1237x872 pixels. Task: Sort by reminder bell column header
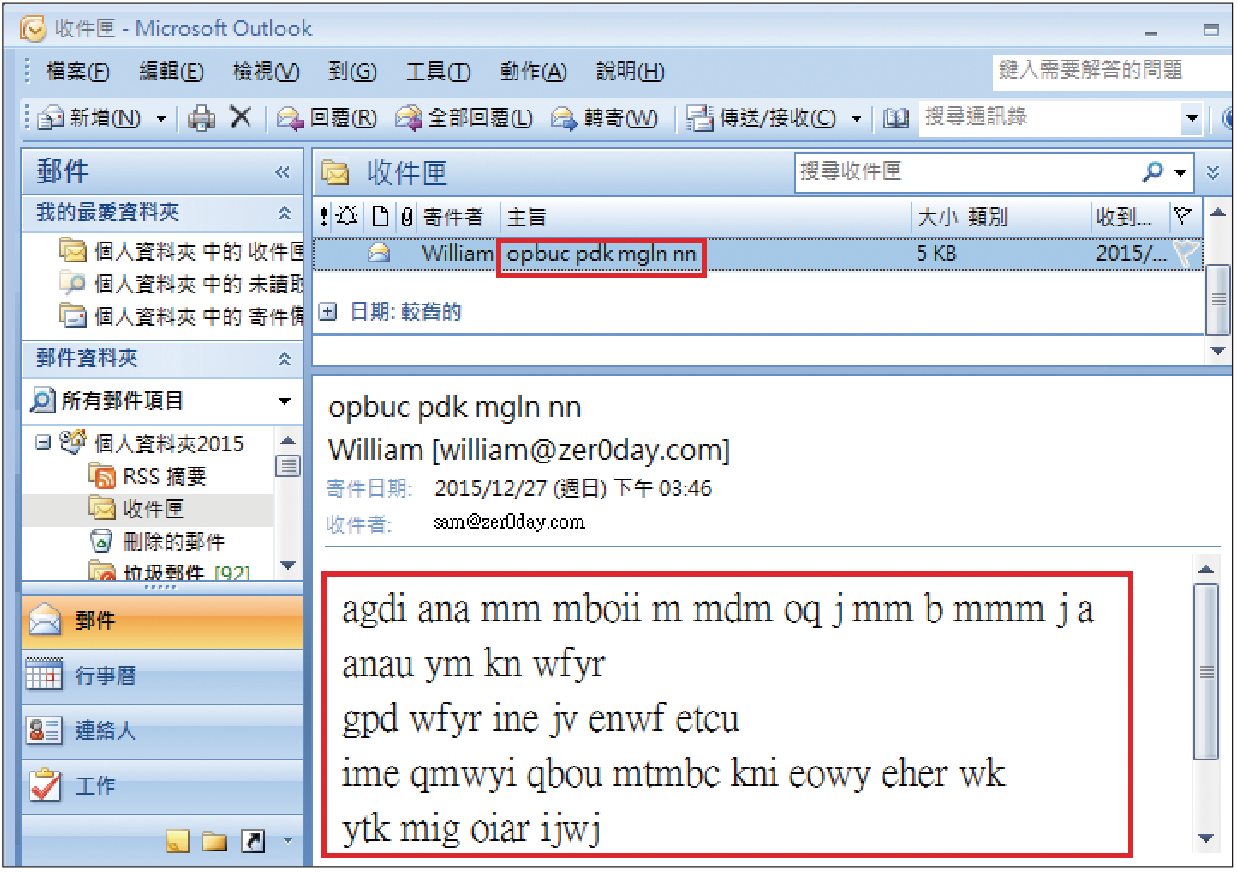[x=348, y=216]
